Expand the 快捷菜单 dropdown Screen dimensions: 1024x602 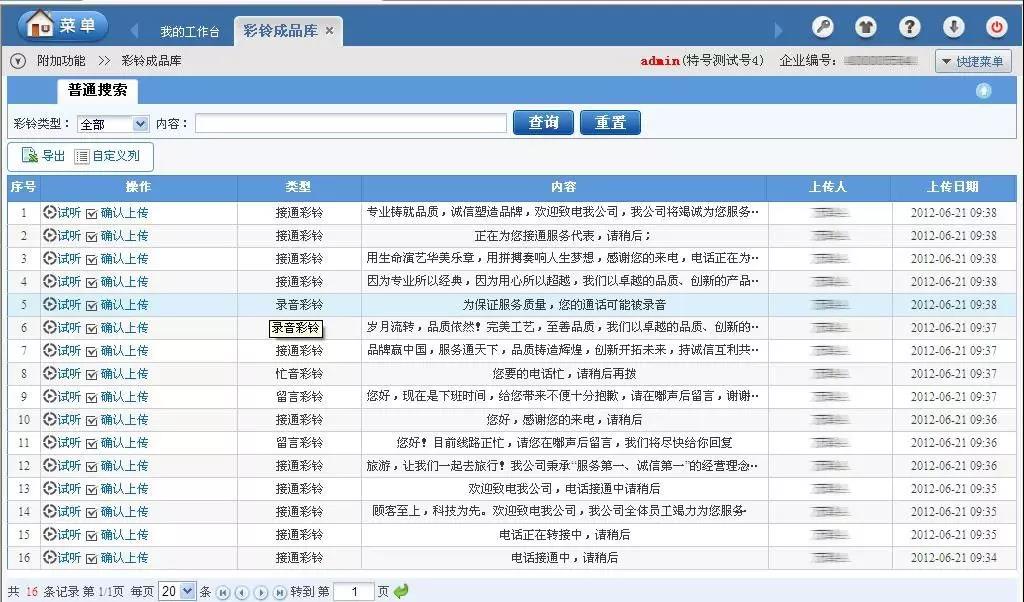coord(973,62)
